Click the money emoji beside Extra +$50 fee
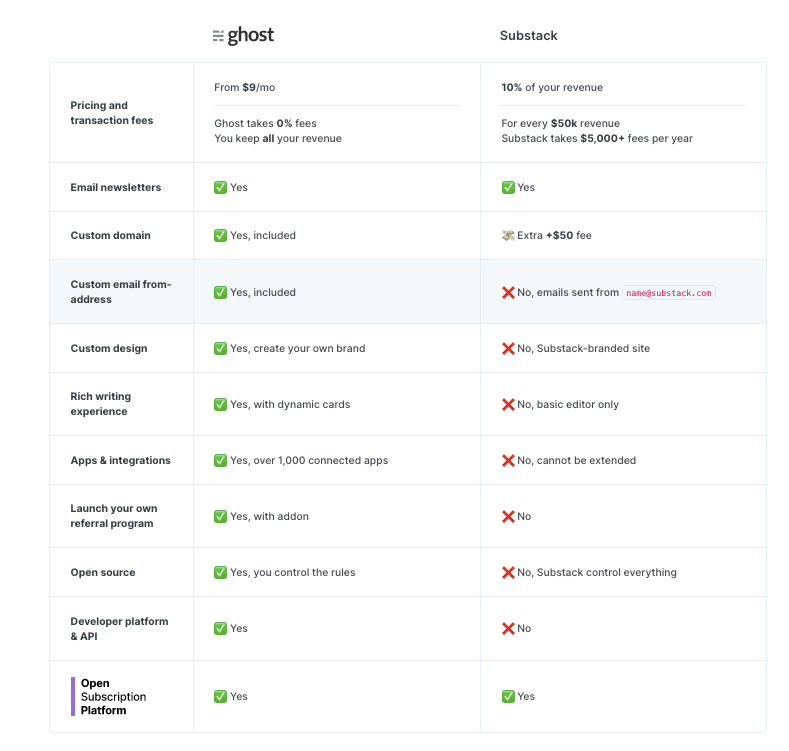This screenshot has height=751, width=789. pyautogui.click(x=508, y=235)
